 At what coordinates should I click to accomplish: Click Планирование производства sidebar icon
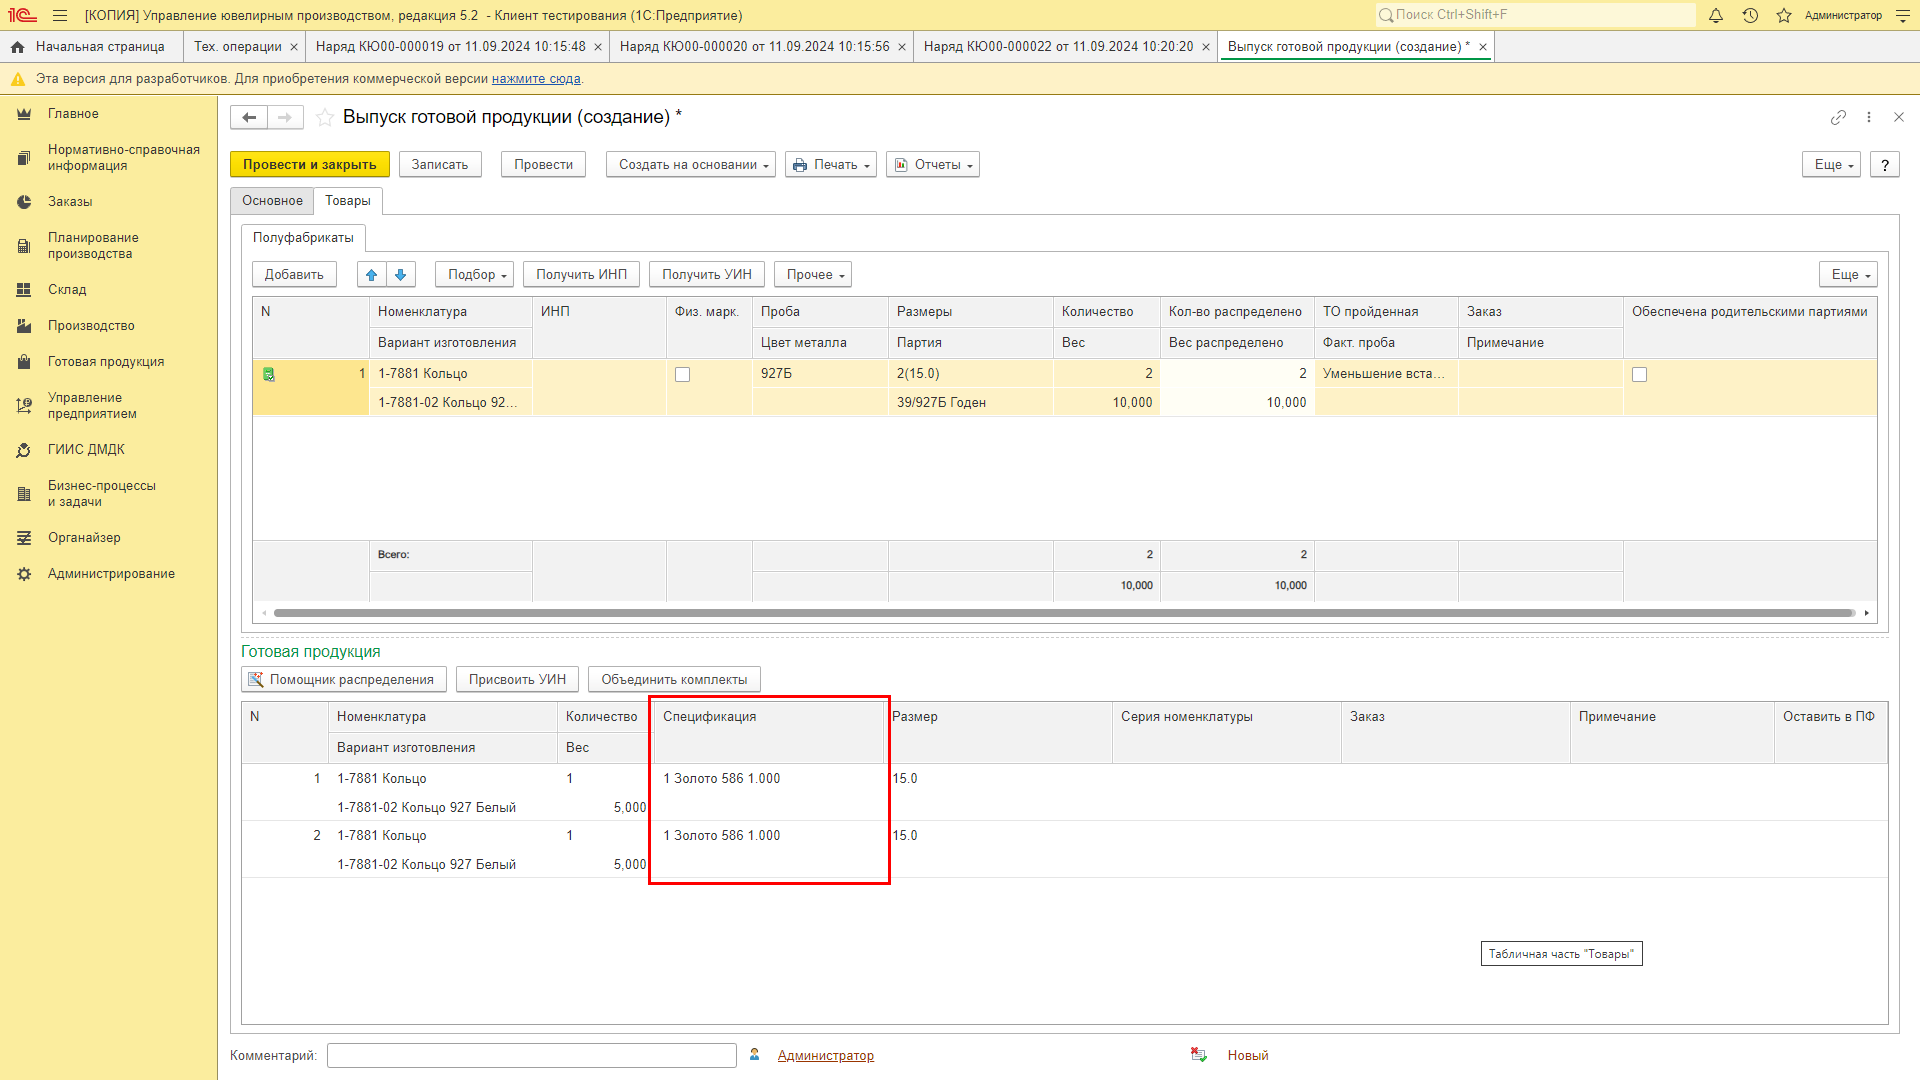[24, 246]
